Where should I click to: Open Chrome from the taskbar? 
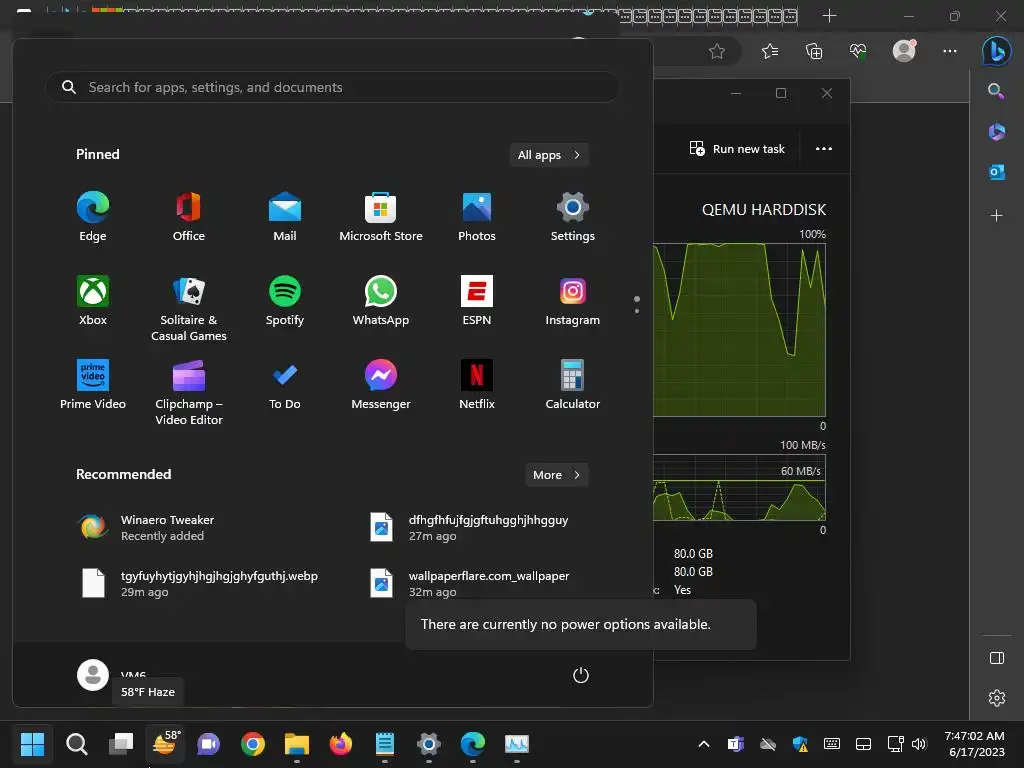(x=253, y=744)
